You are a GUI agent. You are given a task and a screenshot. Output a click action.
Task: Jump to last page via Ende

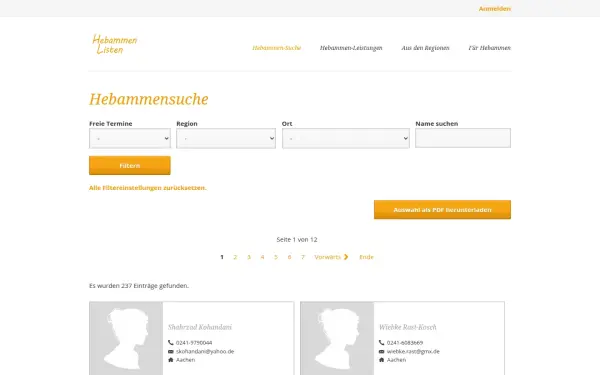pyautogui.click(x=366, y=257)
